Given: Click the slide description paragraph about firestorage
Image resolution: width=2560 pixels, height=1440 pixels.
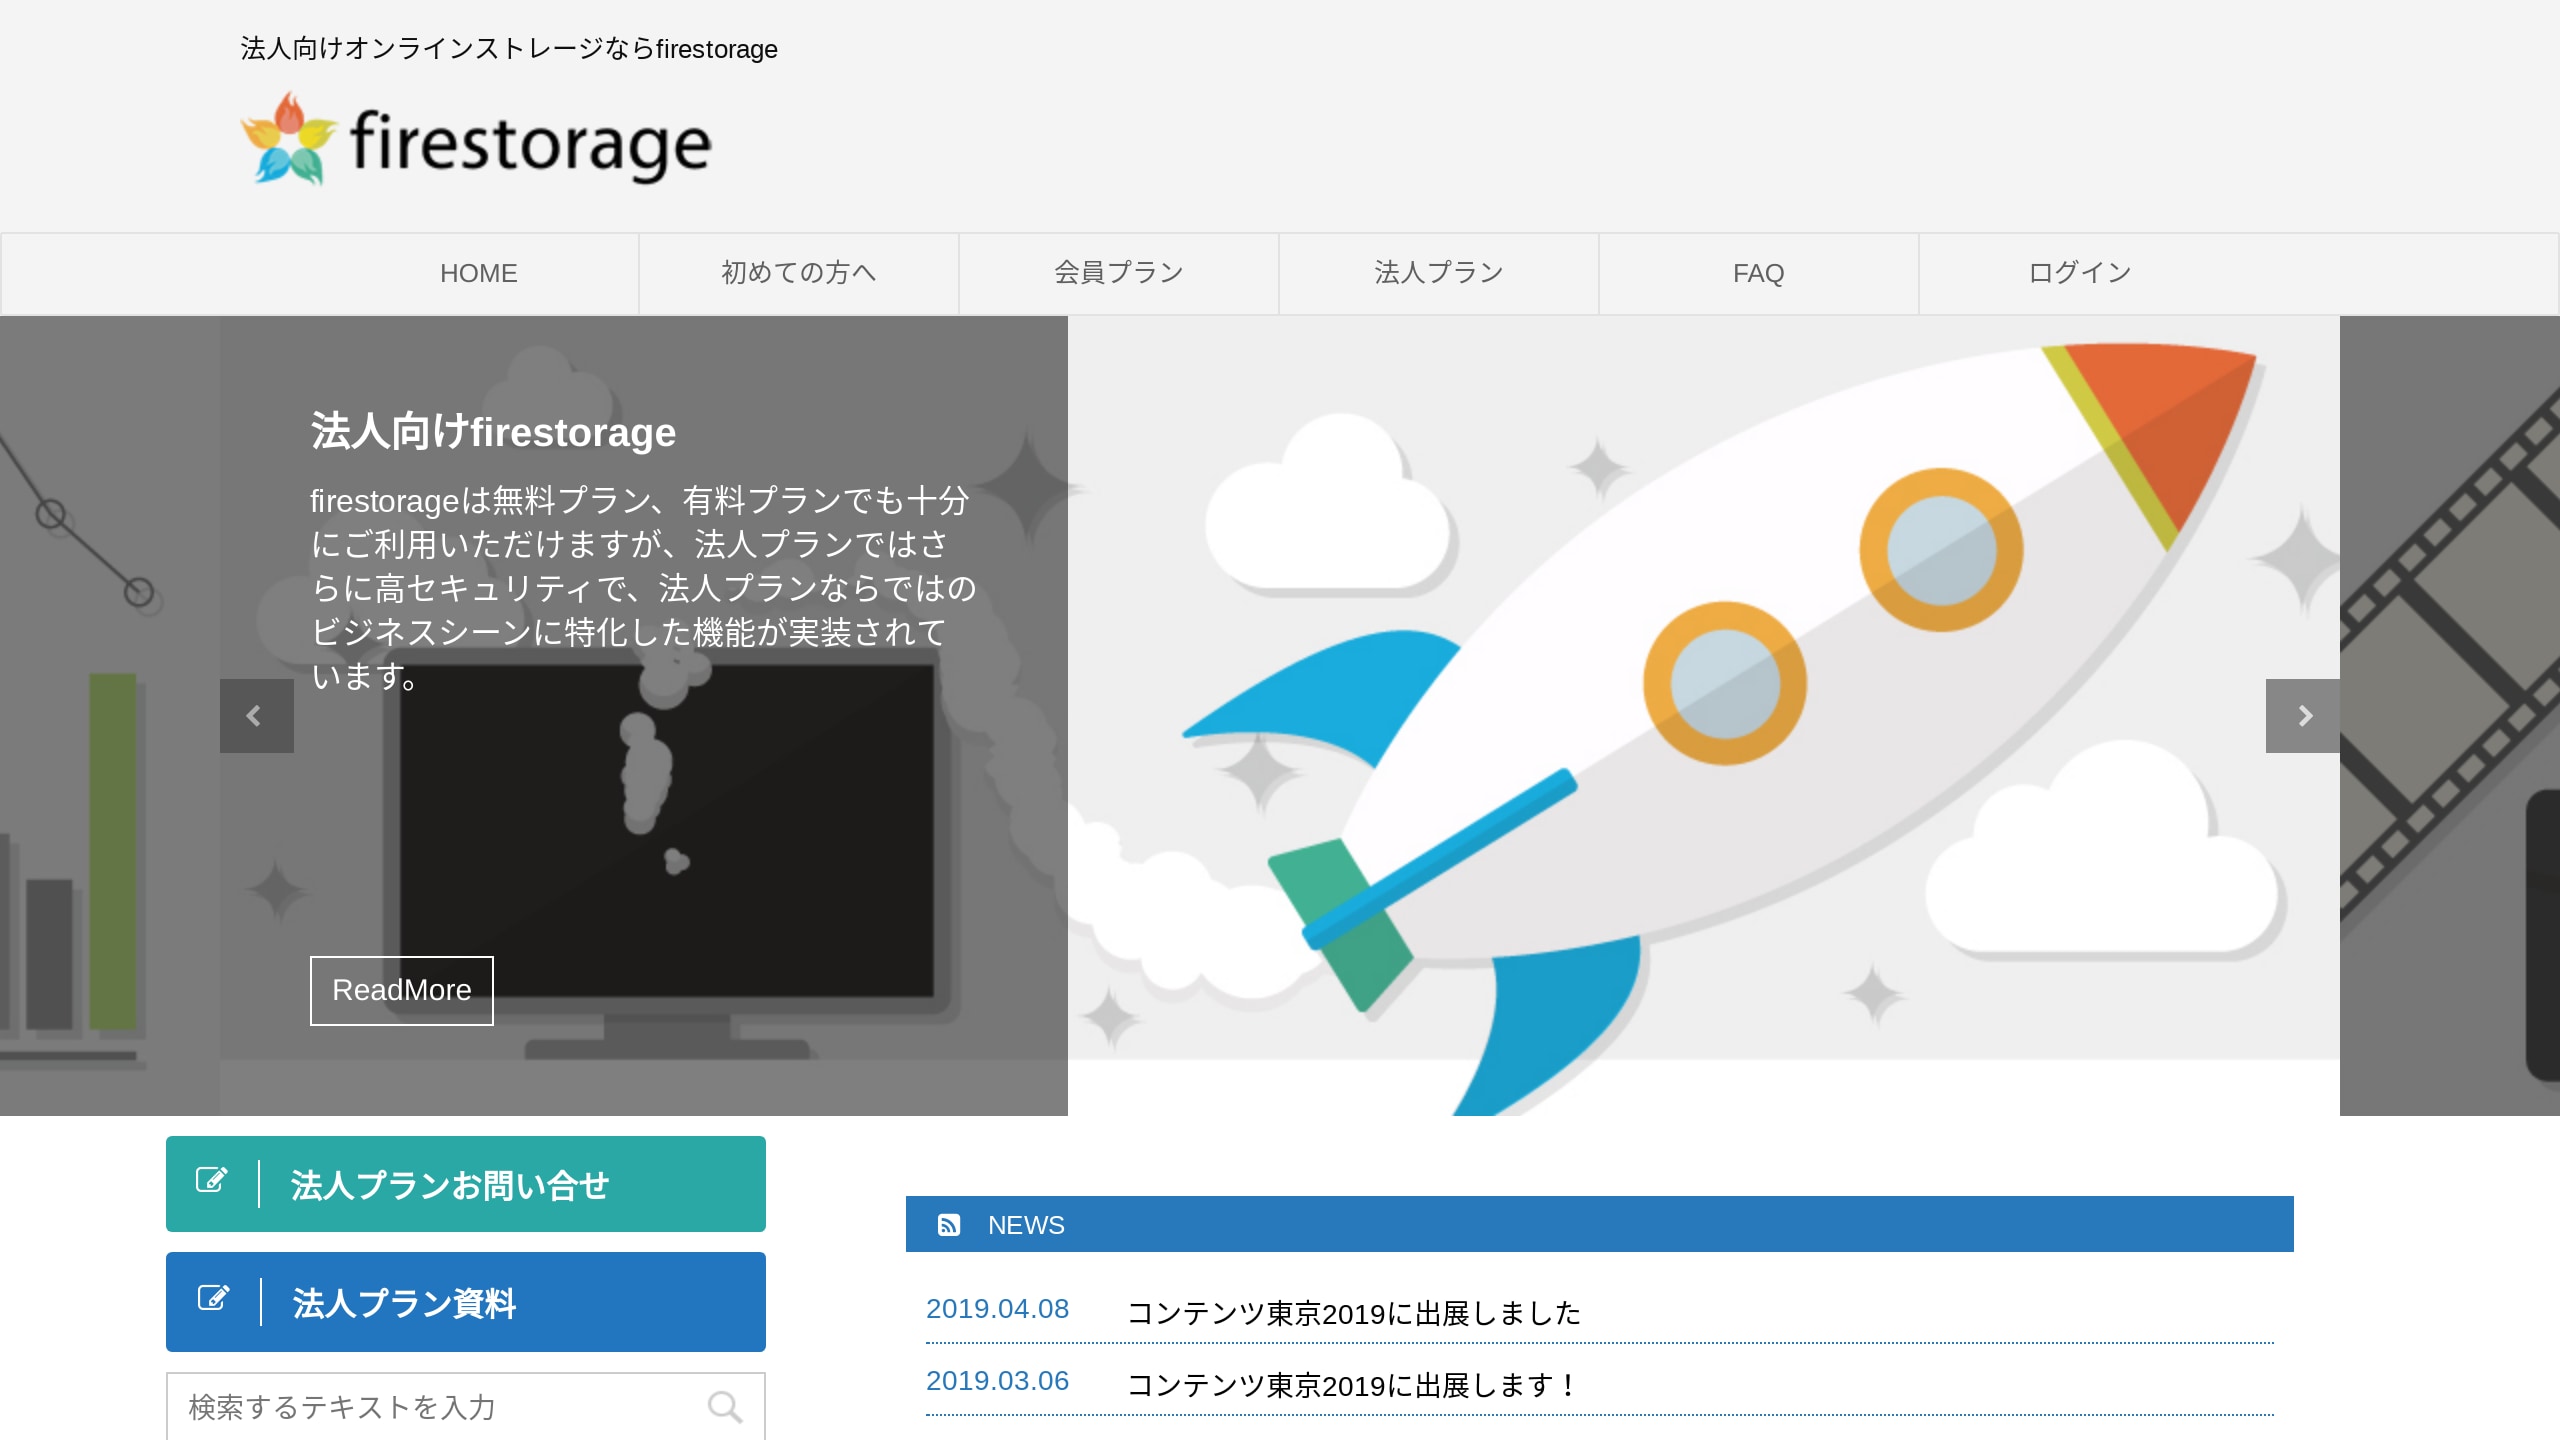Looking at the screenshot, I should (643, 588).
